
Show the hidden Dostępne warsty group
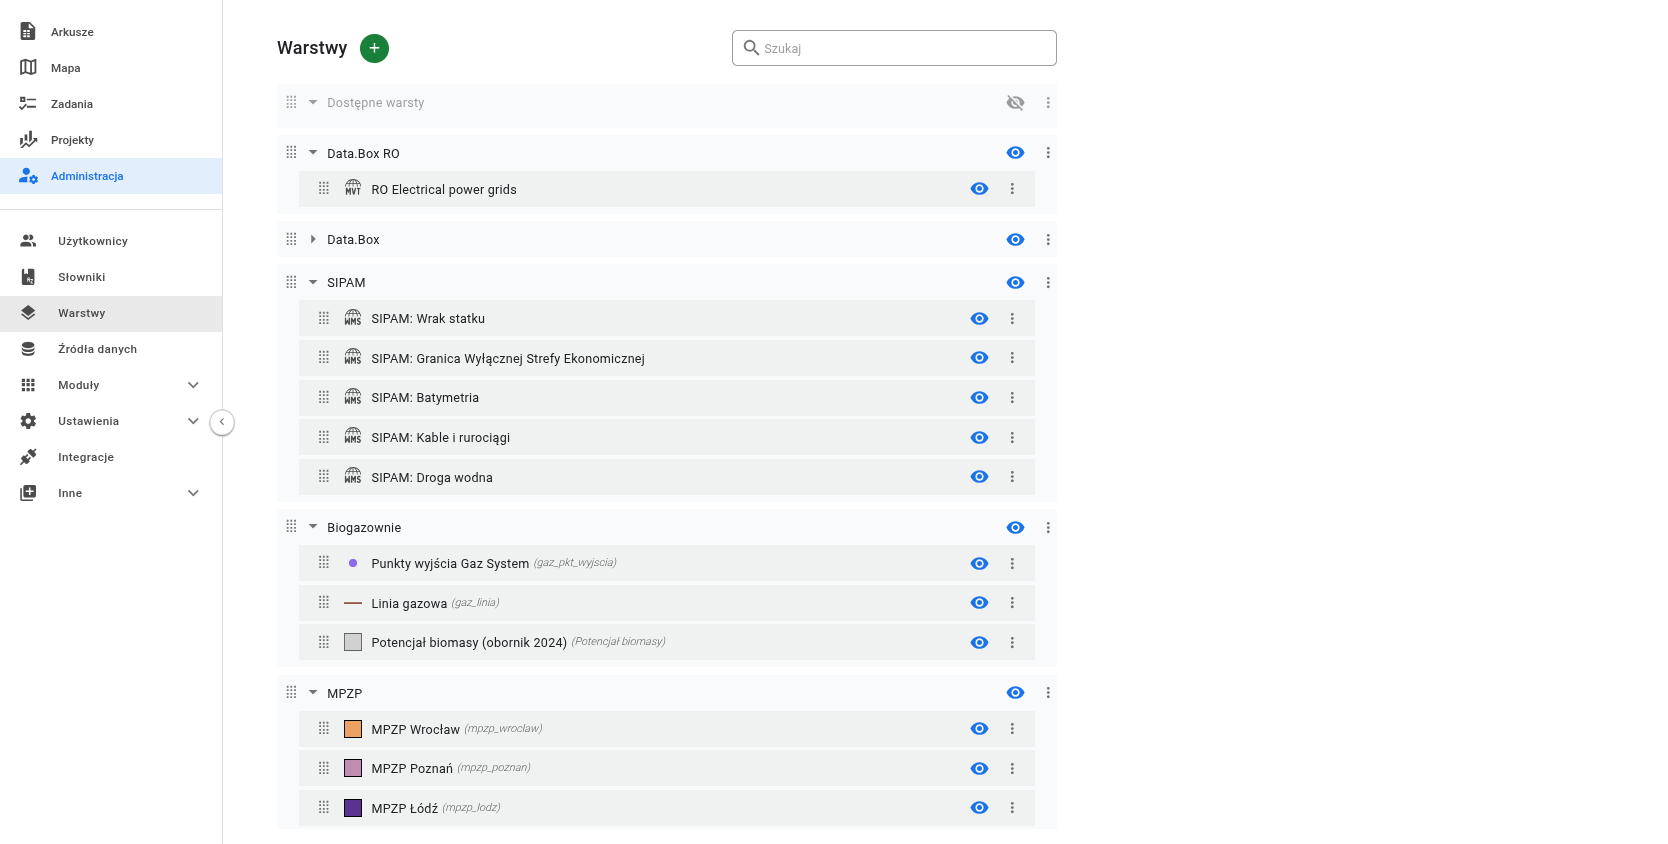coord(1015,103)
